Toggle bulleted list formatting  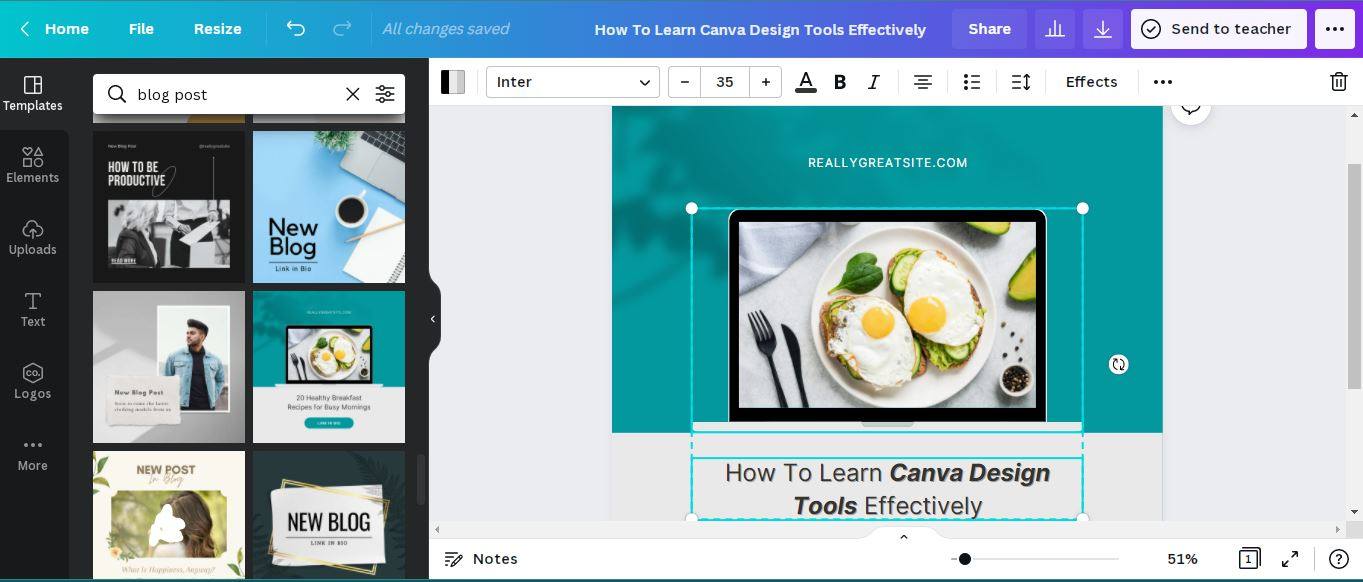[971, 82]
